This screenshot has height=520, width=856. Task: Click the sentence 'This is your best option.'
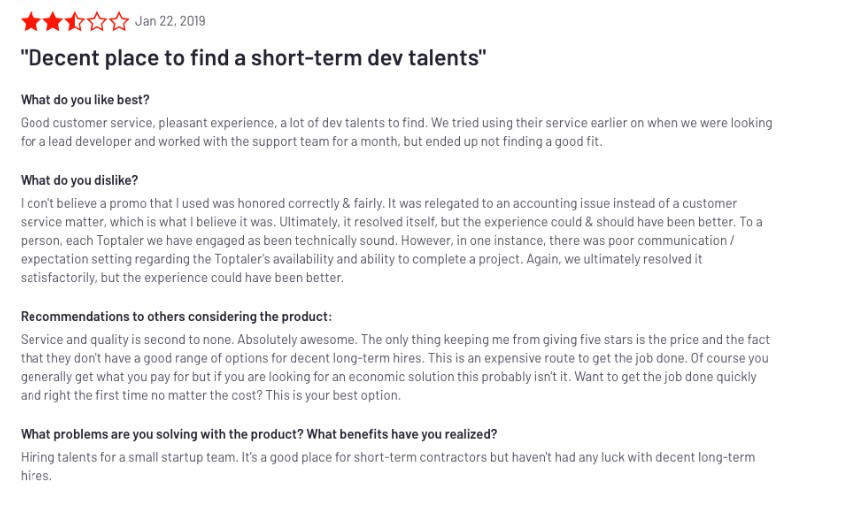333,395
